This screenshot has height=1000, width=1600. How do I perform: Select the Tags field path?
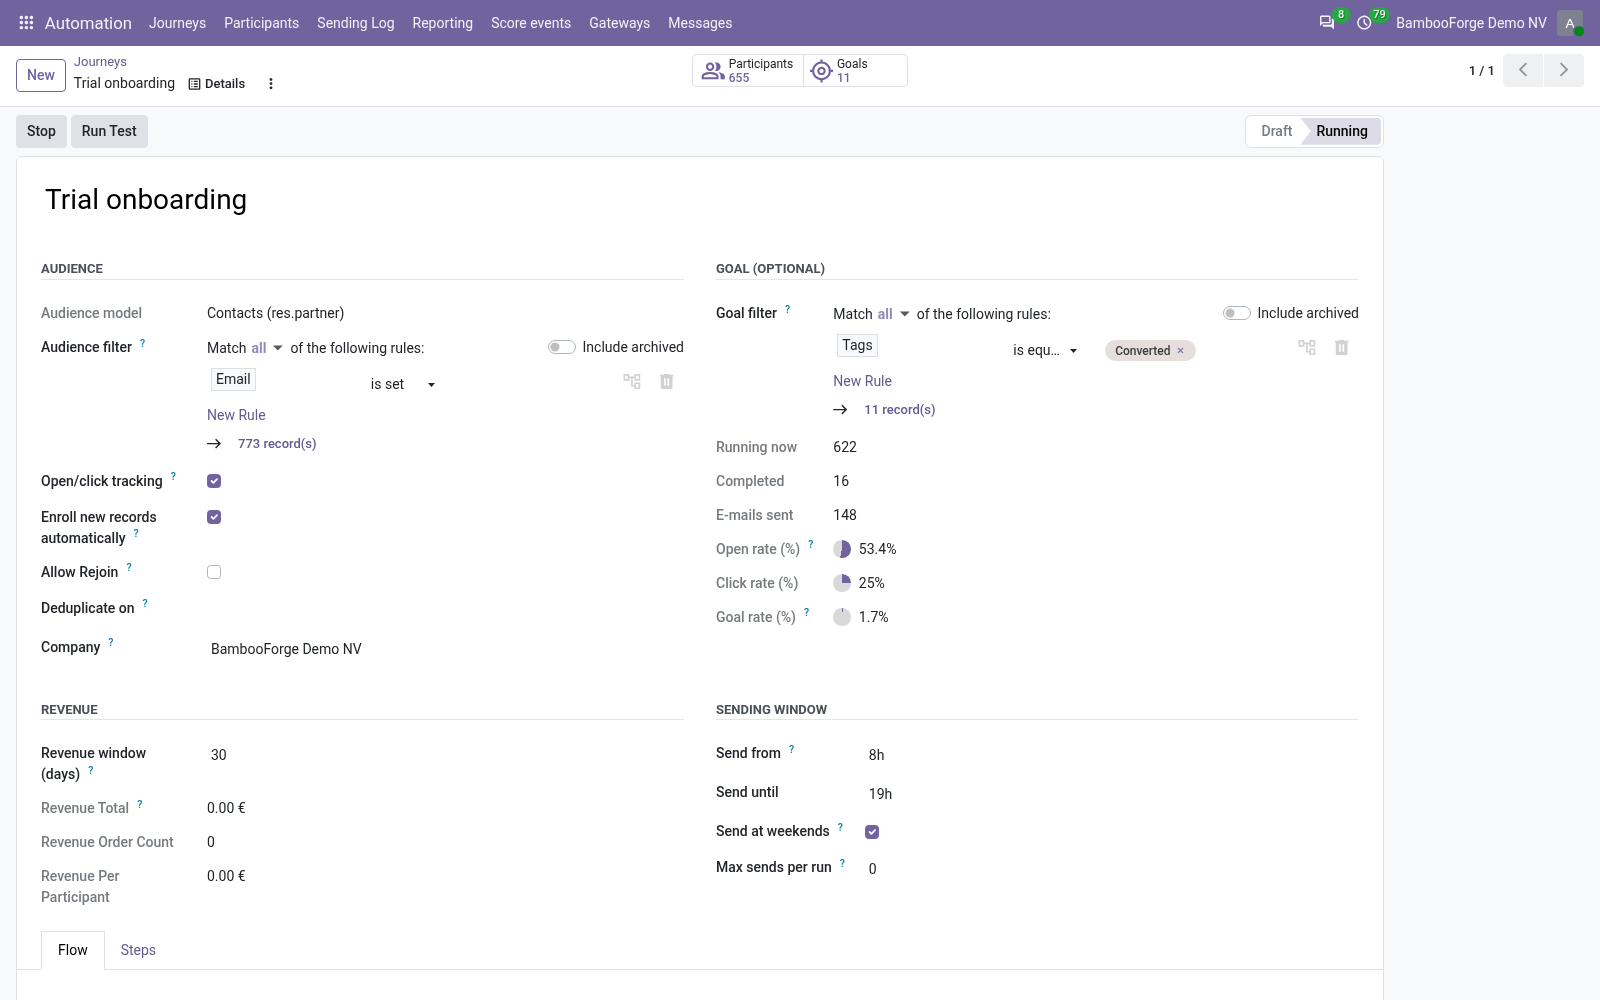click(x=857, y=345)
